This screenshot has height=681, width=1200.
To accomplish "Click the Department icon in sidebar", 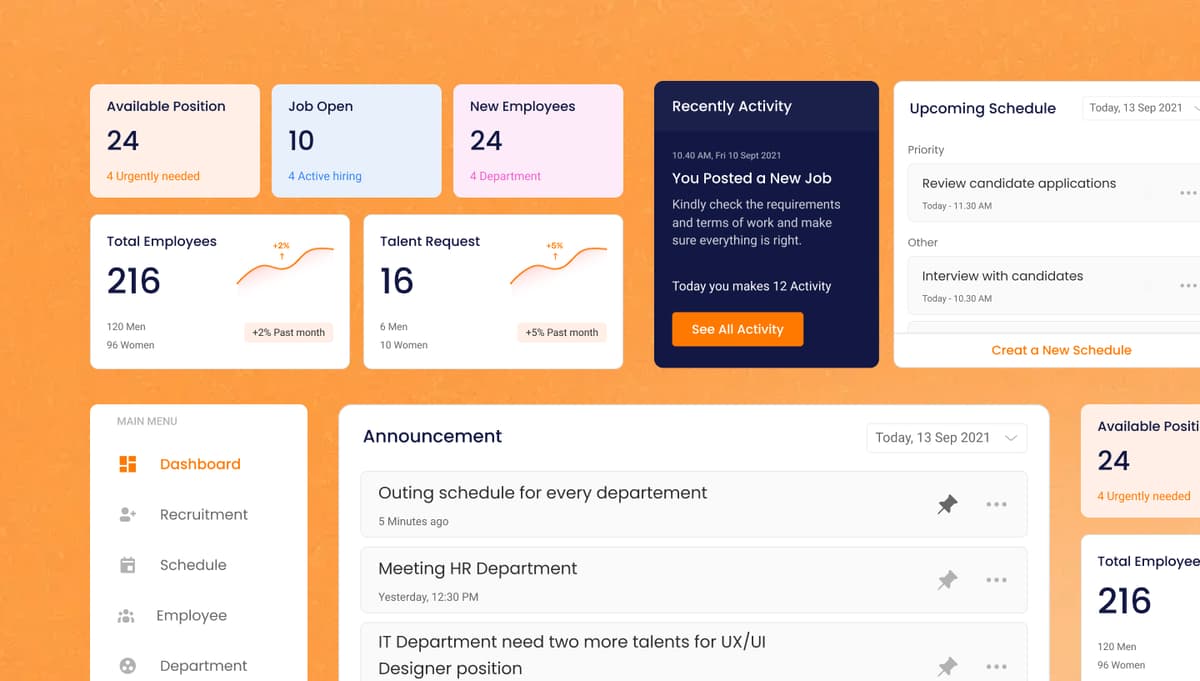I will pyautogui.click(x=127, y=666).
